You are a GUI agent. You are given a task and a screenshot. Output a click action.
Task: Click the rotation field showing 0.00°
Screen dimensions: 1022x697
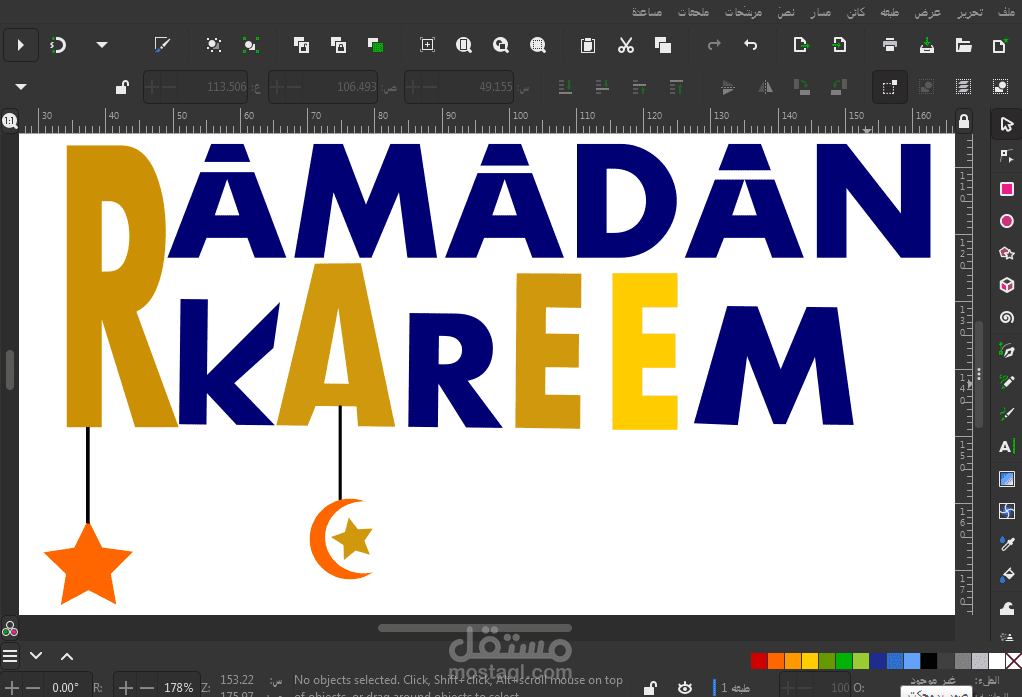pyautogui.click(x=65, y=688)
